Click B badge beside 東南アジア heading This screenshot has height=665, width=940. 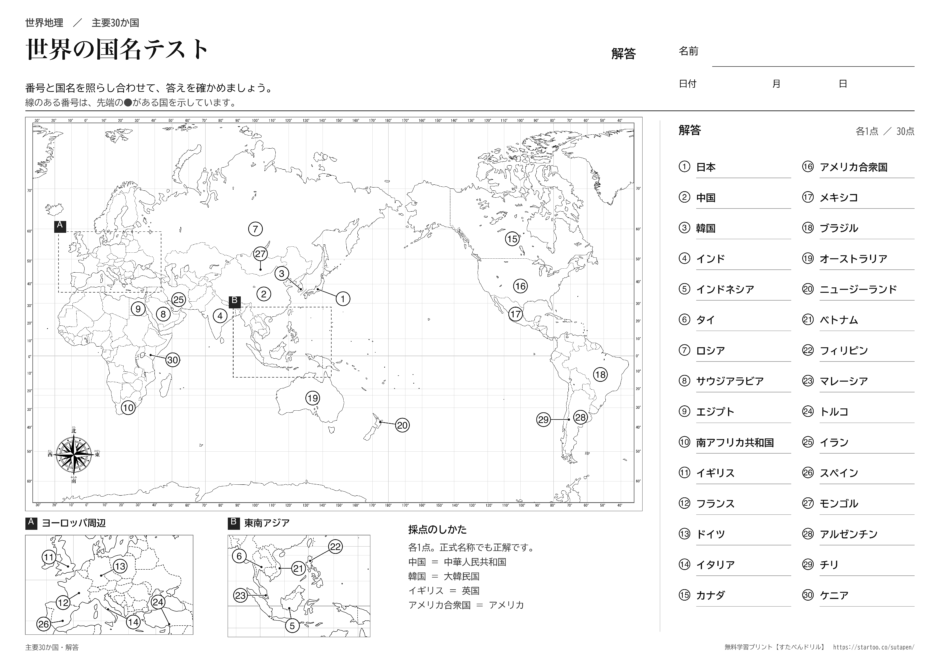(x=234, y=523)
